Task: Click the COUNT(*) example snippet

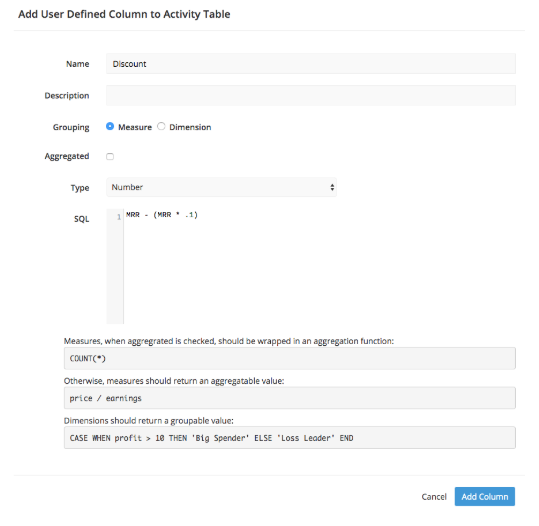Action: click(289, 358)
